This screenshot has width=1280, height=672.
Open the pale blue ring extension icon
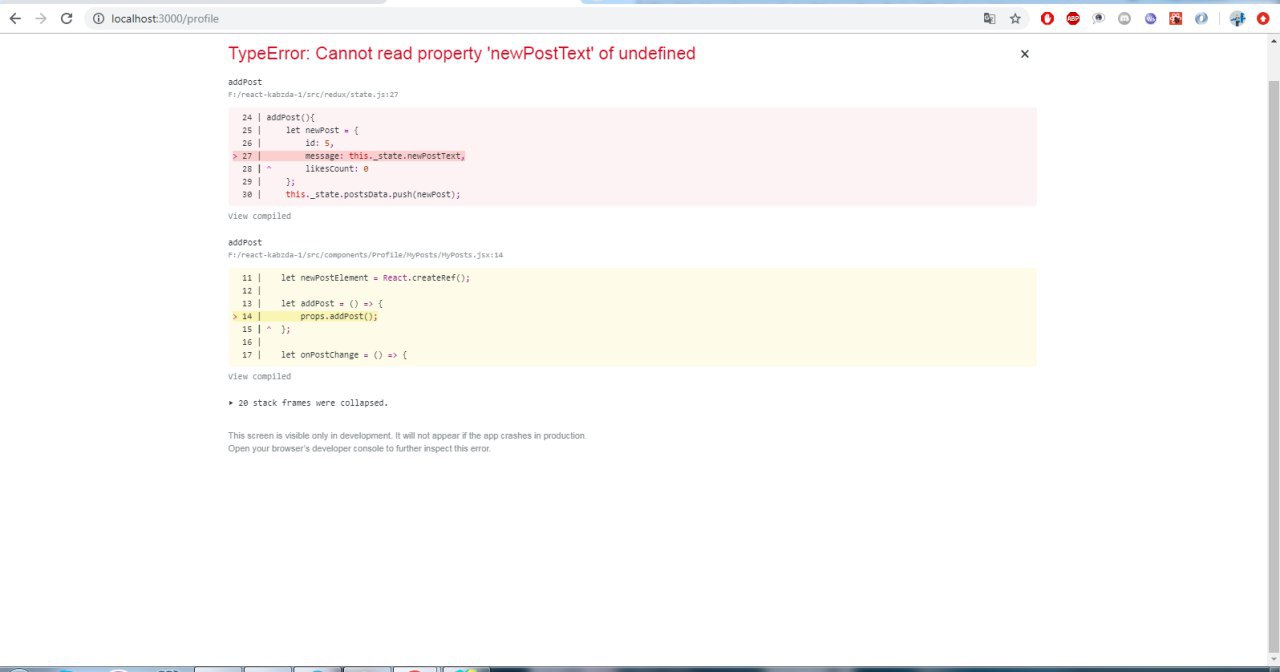pyautogui.click(x=1201, y=18)
